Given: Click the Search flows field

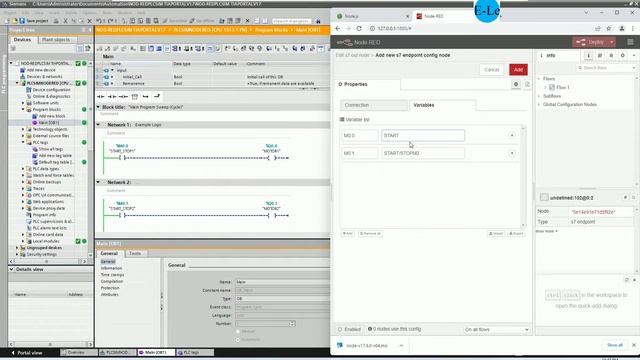Looking at the screenshot, I should pyautogui.click(x=605, y=68).
